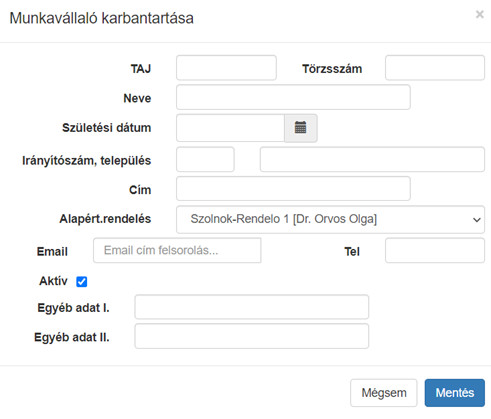
Task: Click the Tel phone field
Action: [435, 250]
